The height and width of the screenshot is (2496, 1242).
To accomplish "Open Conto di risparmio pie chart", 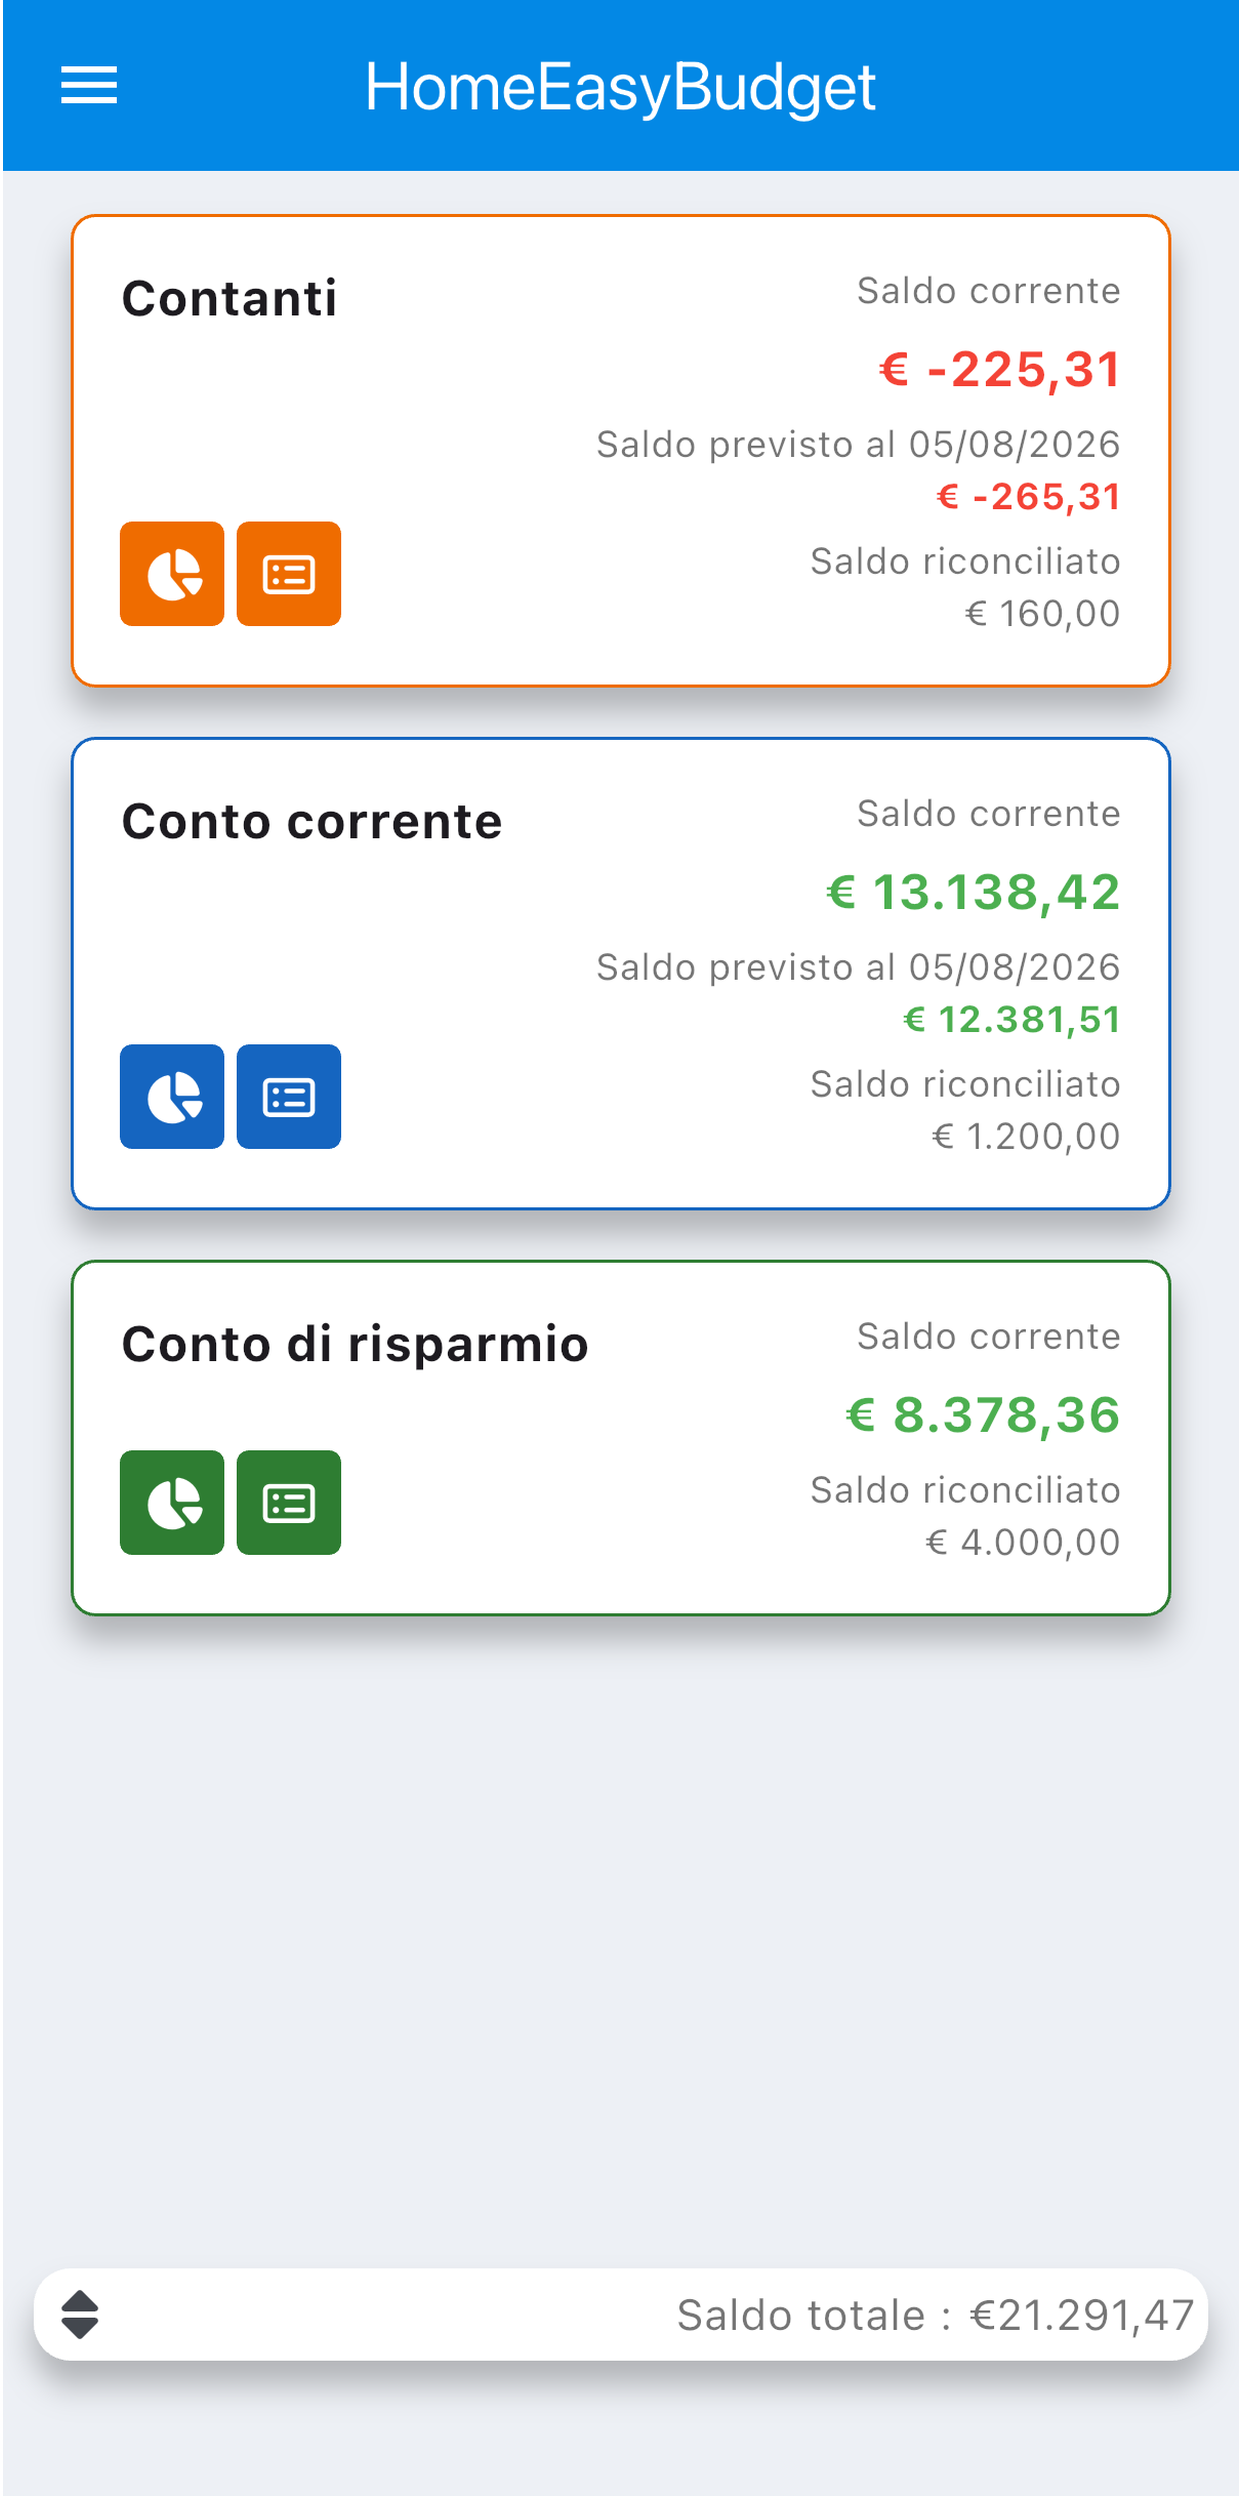I will tap(172, 1503).
